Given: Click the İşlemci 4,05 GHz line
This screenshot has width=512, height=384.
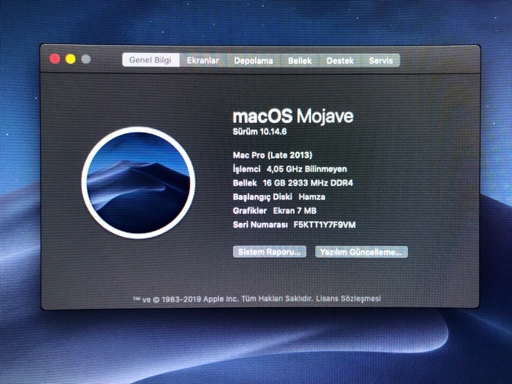Looking at the screenshot, I should coord(290,169).
